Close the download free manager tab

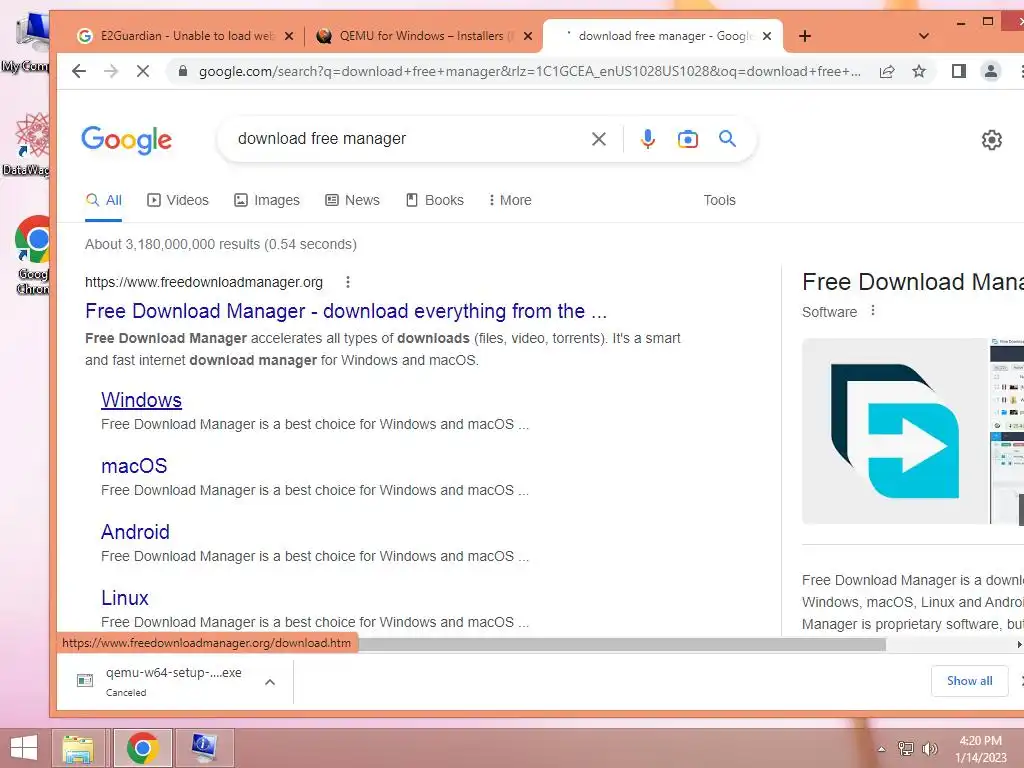pyautogui.click(x=767, y=36)
